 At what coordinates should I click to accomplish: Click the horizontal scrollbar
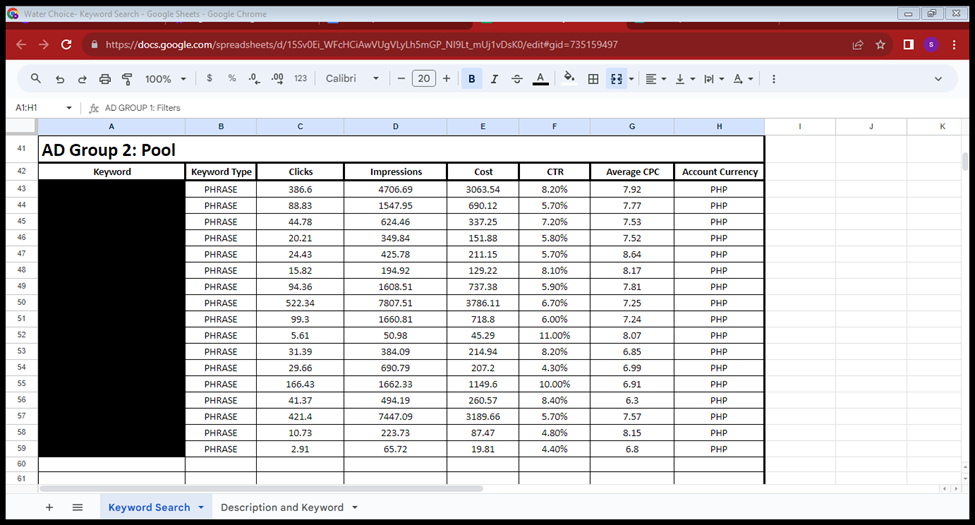[261, 489]
